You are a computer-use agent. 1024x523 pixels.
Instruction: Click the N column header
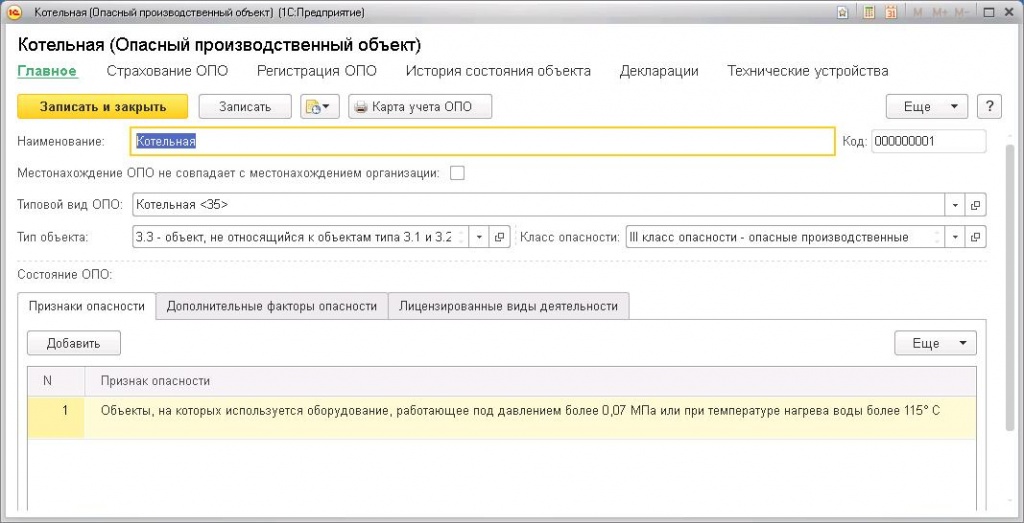point(56,381)
